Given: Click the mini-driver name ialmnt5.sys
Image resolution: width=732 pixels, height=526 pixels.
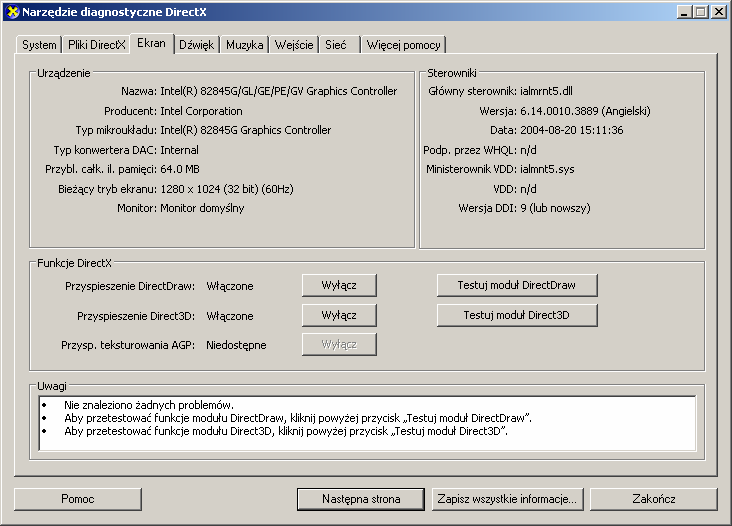Looking at the screenshot, I should point(547,169).
